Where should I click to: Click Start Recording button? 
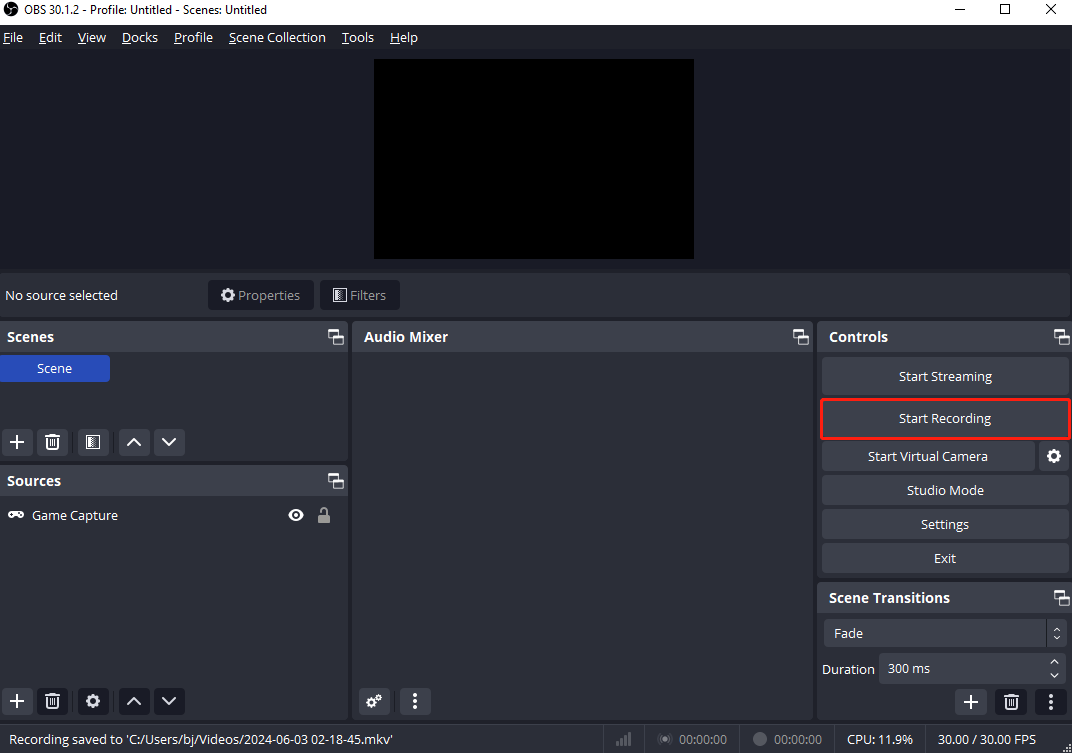[x=945, y=419]
